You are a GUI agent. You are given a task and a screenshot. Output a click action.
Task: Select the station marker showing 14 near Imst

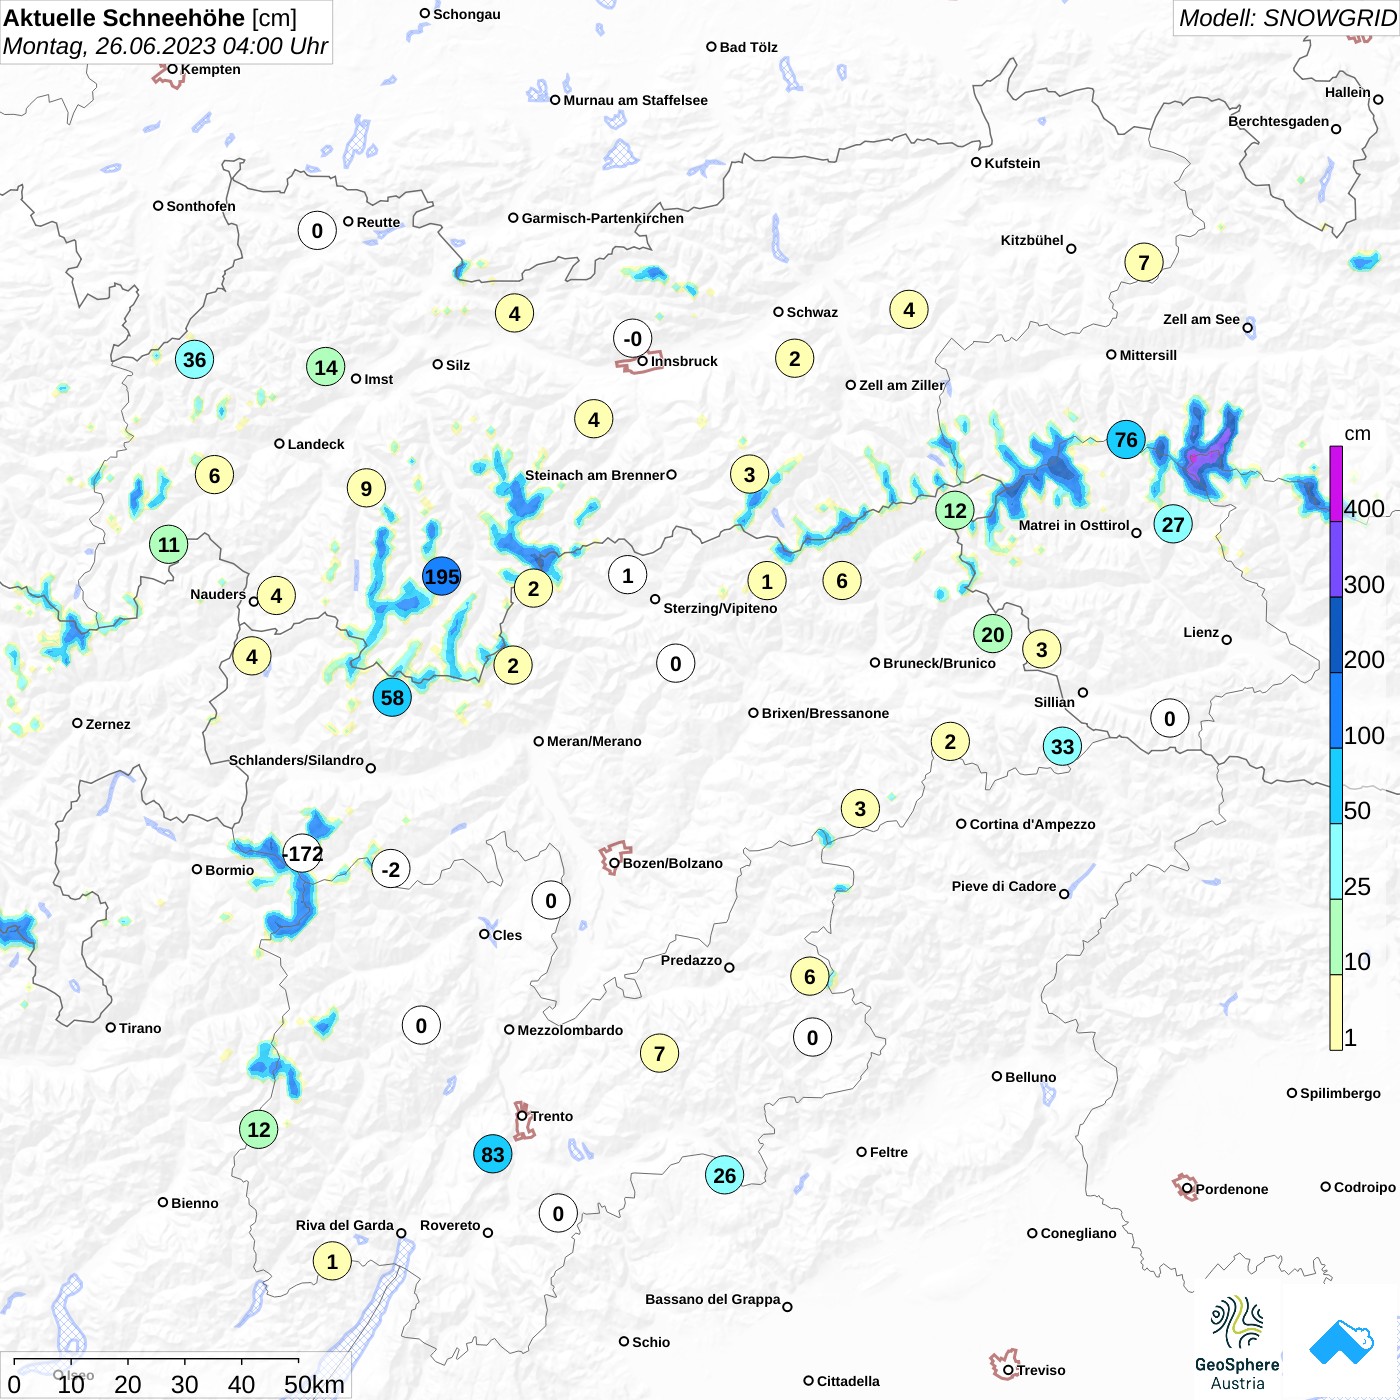coord(326,367)
